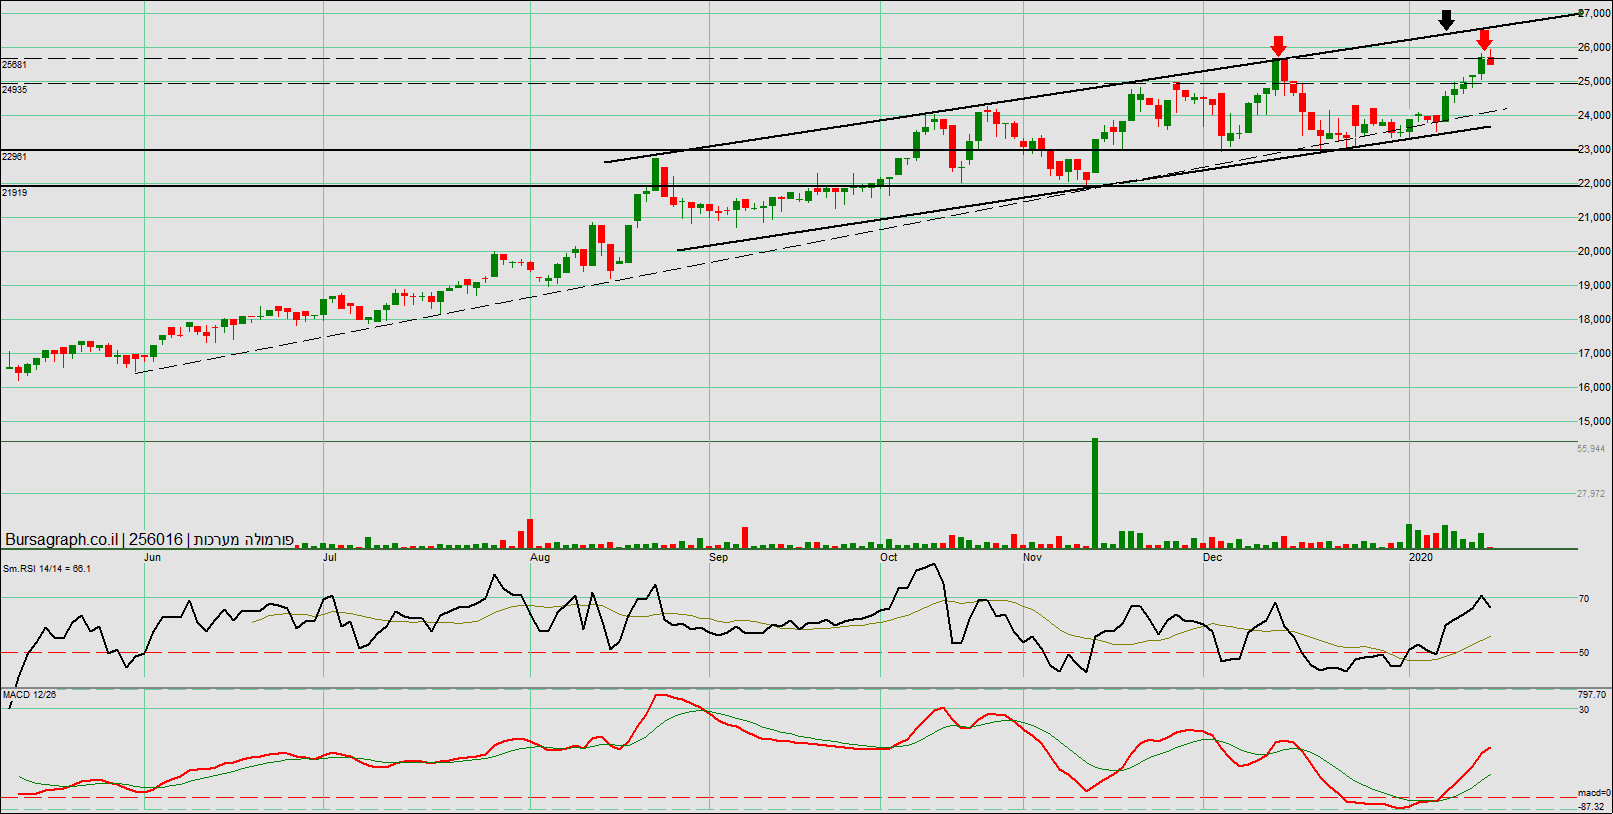Screen dimensions: 1613x814
Task: Click the 21919 support level label
Action: 14,193
